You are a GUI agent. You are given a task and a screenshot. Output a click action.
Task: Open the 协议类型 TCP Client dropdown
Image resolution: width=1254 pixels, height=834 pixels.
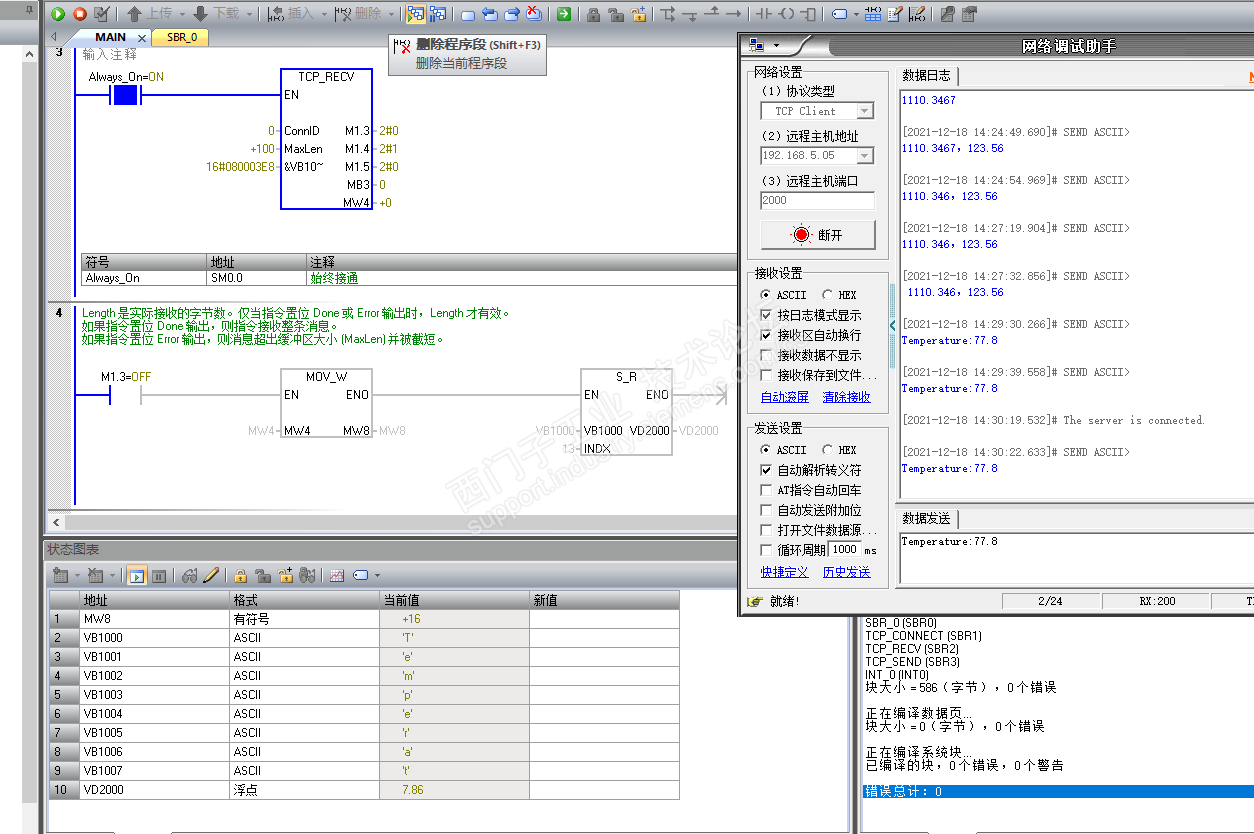[865, 111]
